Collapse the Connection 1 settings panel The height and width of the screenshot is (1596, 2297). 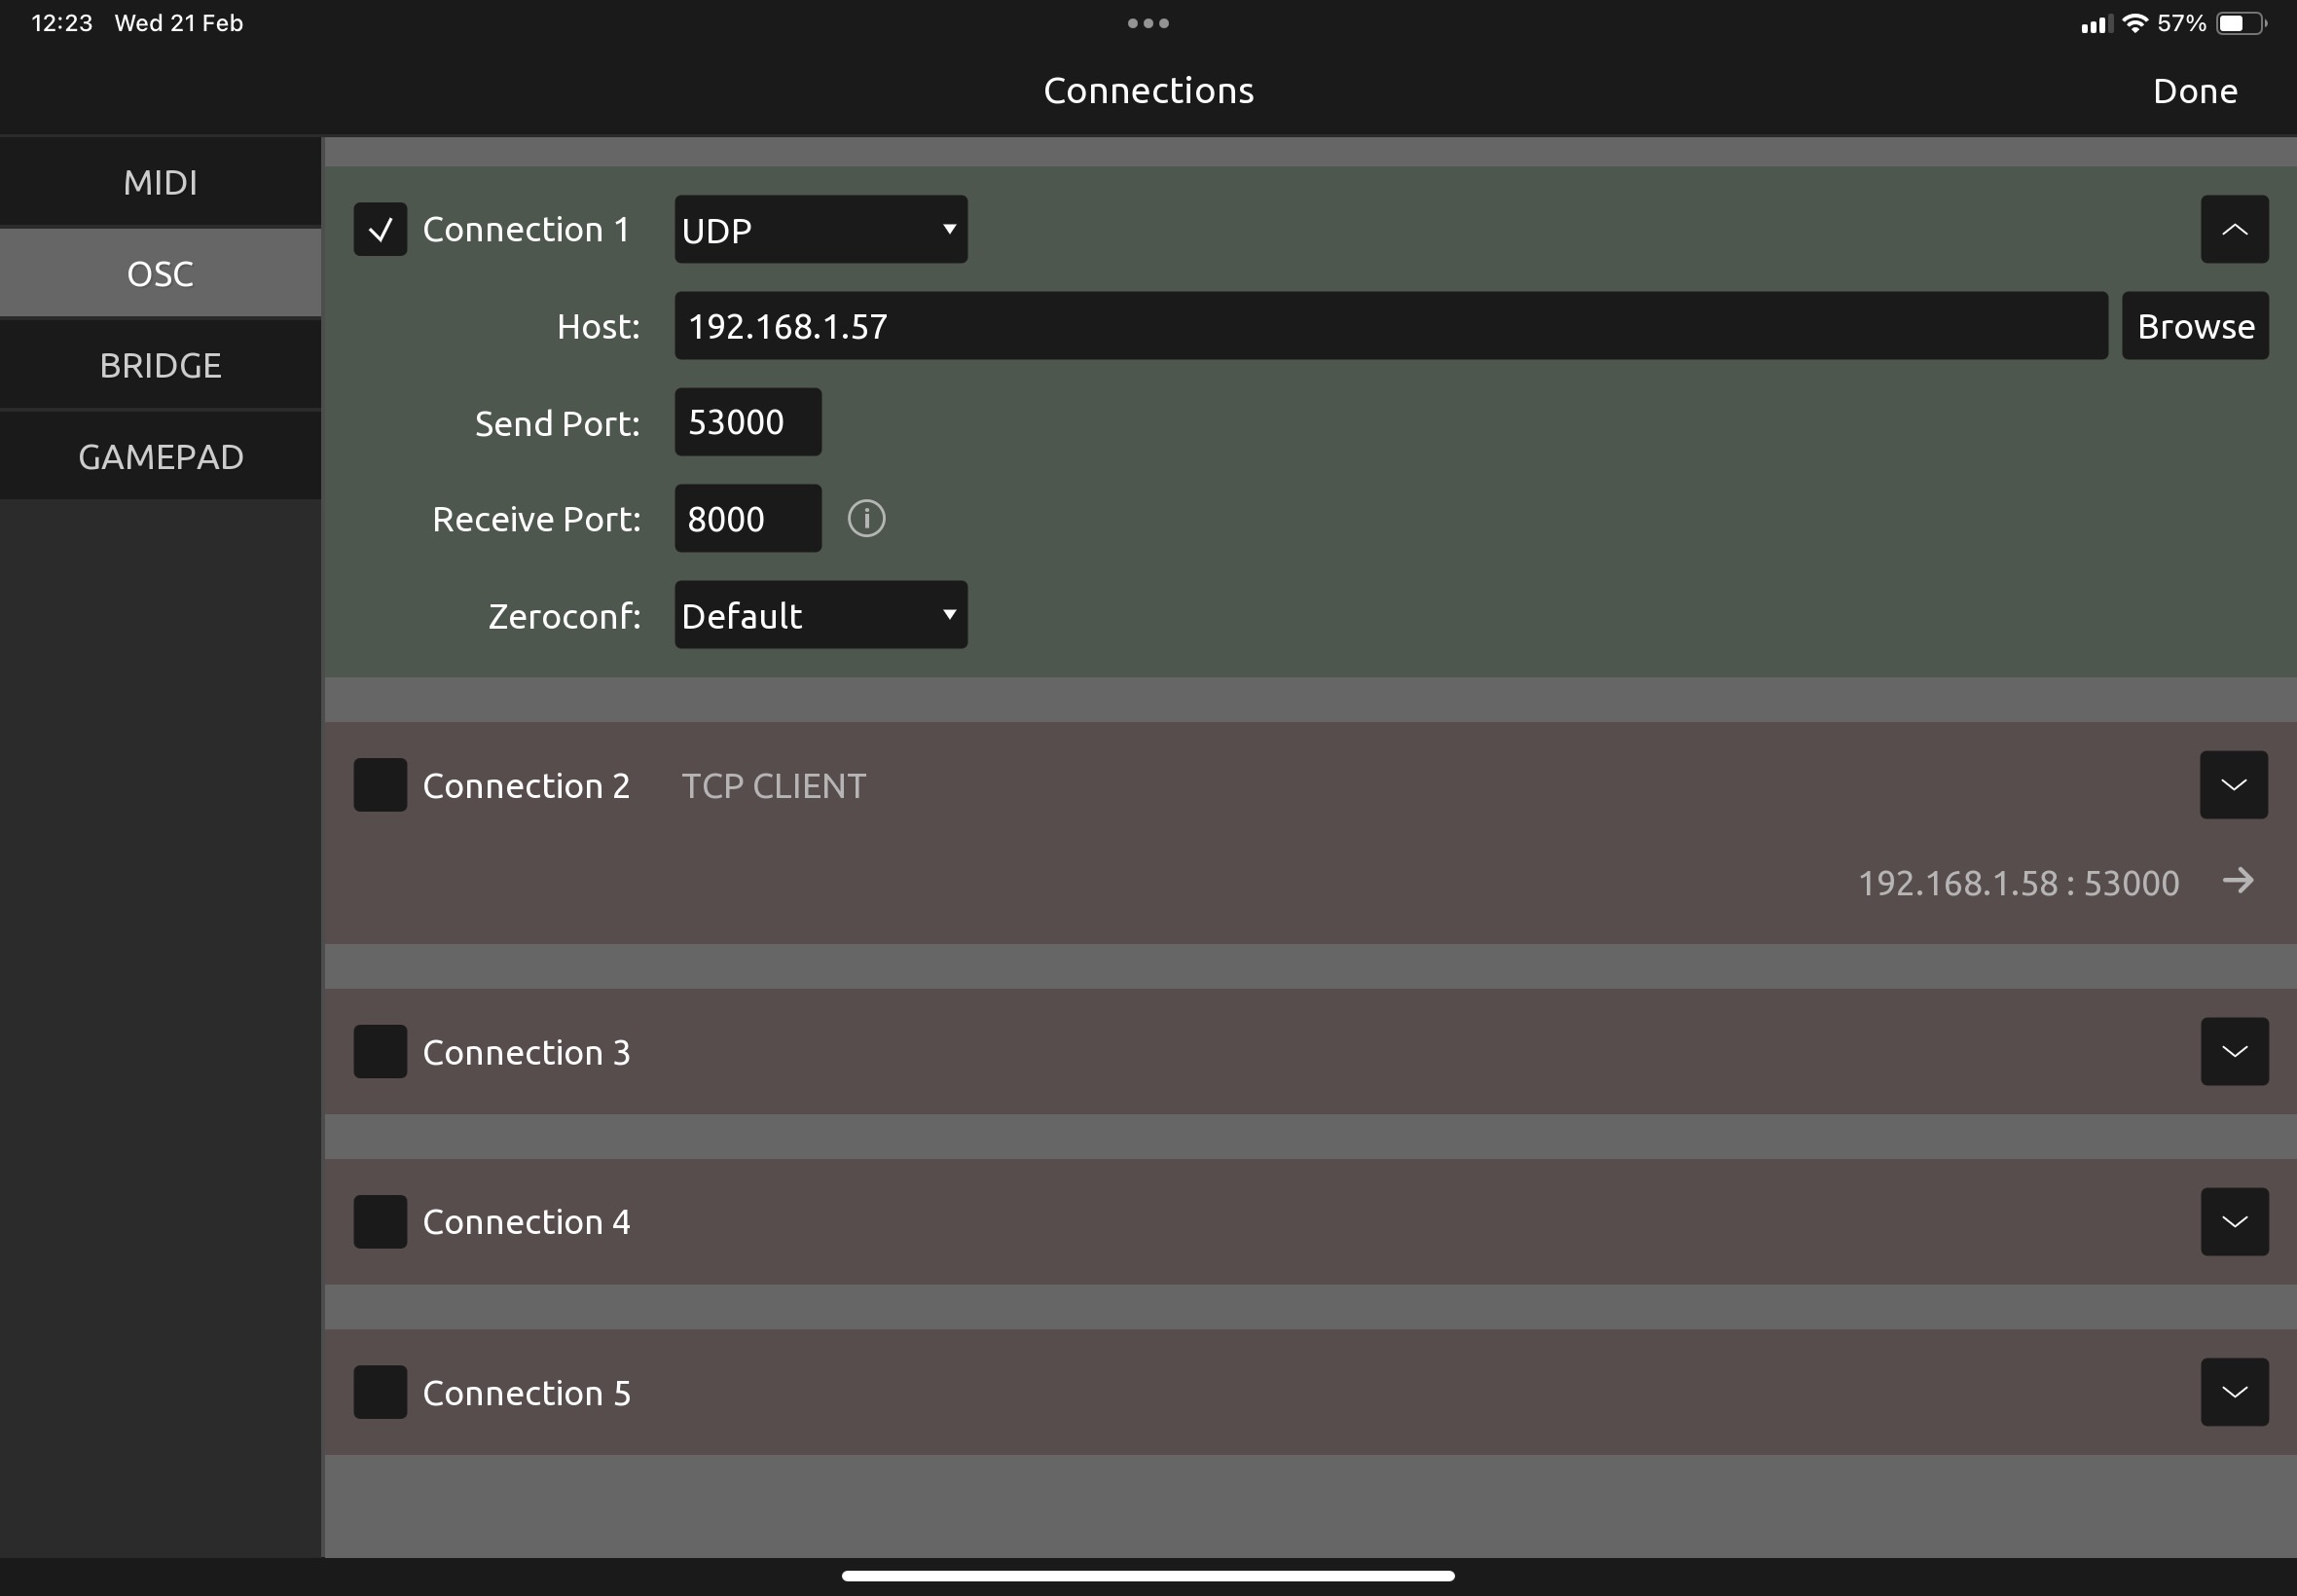coord(2234,229)
